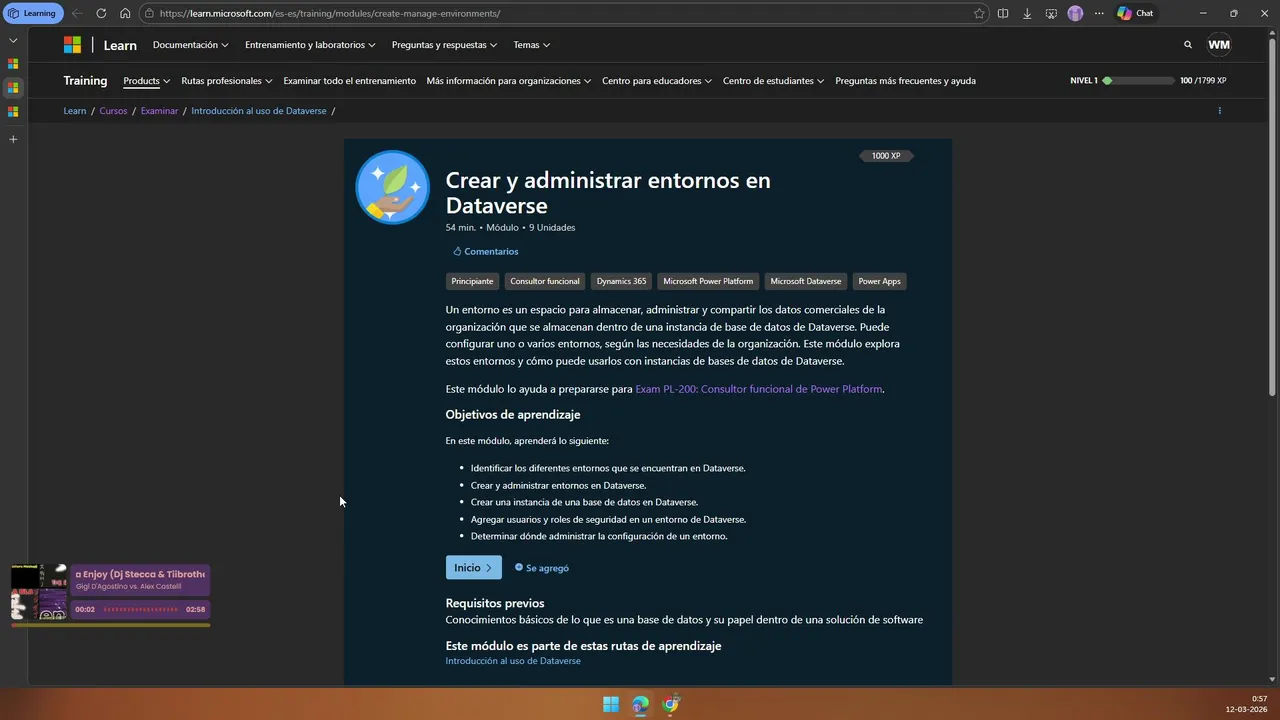
Task: Go to Learn breadcrumb
Action: point(75,111)
